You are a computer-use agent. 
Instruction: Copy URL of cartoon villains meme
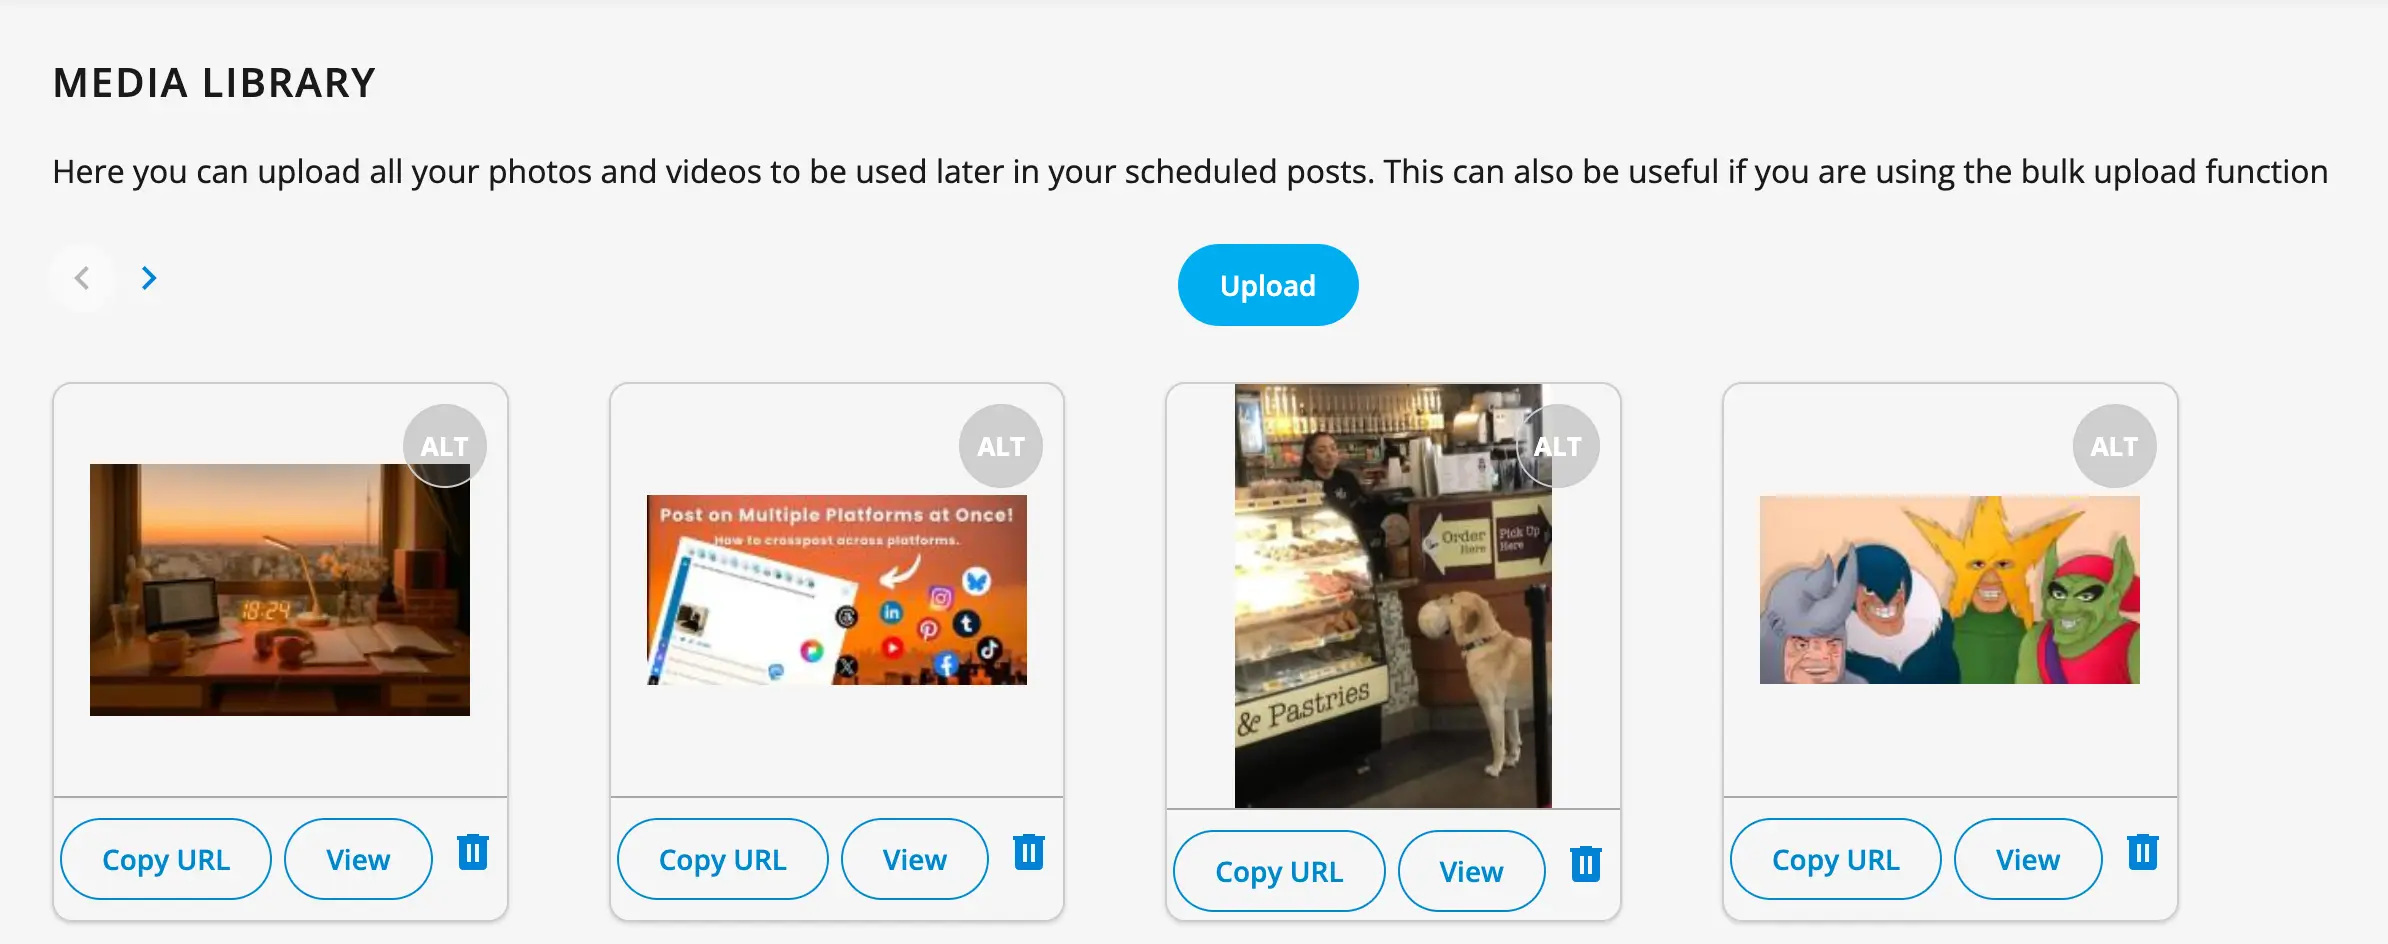click(x=1835, y=860)
